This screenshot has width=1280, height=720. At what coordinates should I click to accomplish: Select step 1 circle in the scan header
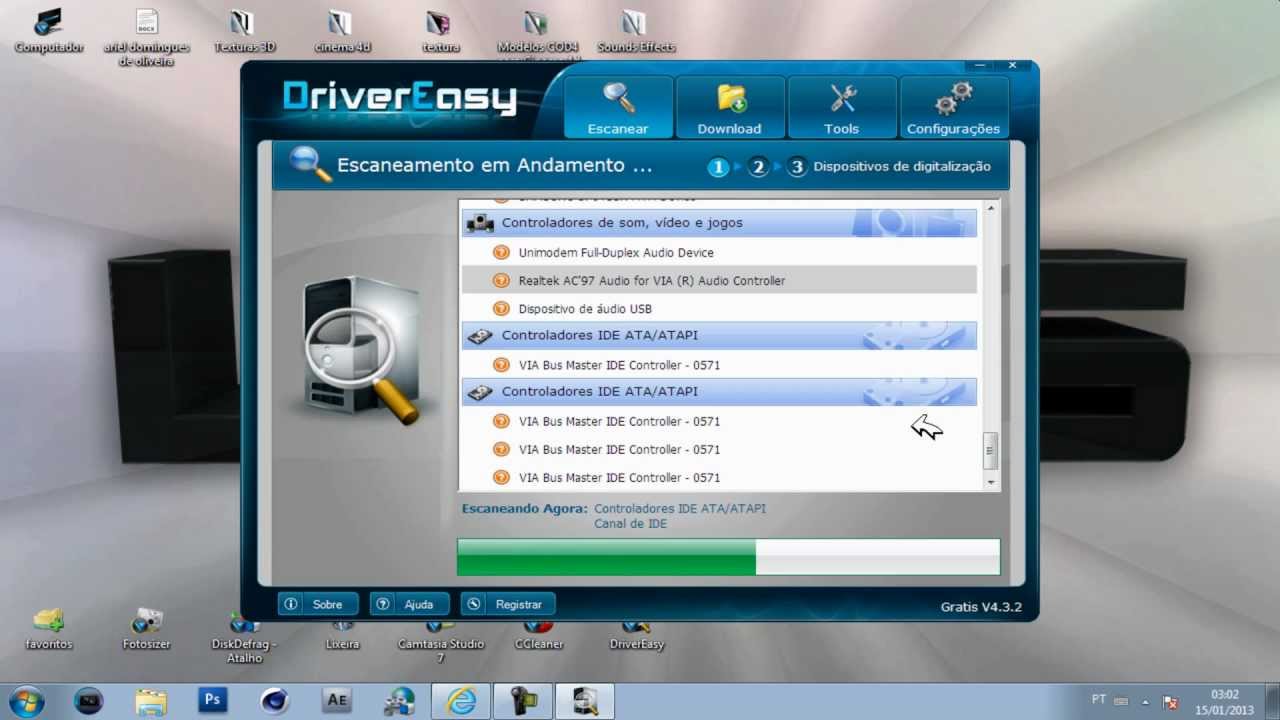(718, 167)
